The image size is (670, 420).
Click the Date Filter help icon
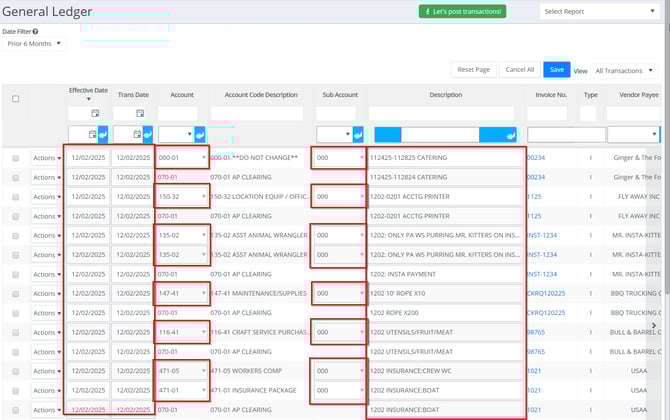click(35, 32)
